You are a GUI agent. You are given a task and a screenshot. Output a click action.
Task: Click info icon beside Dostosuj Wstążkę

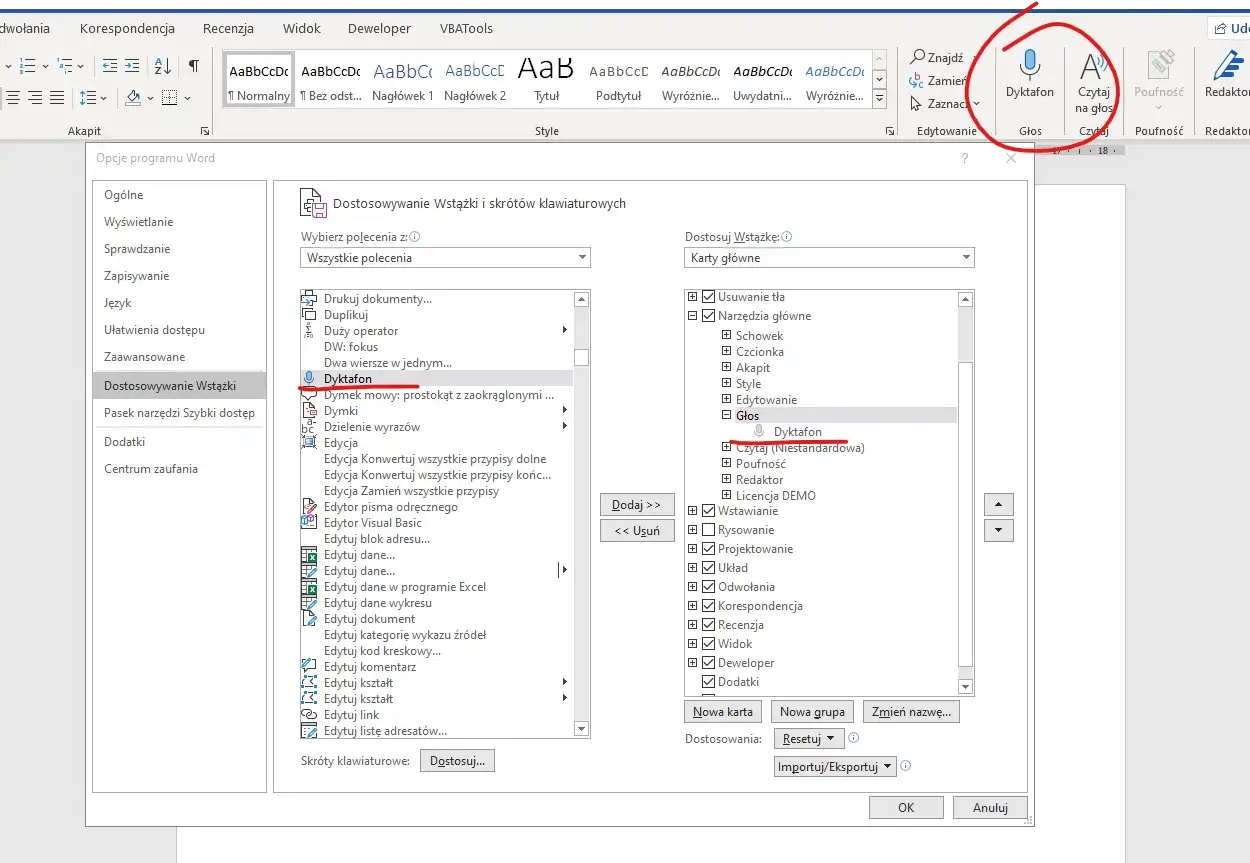point(787,238)
